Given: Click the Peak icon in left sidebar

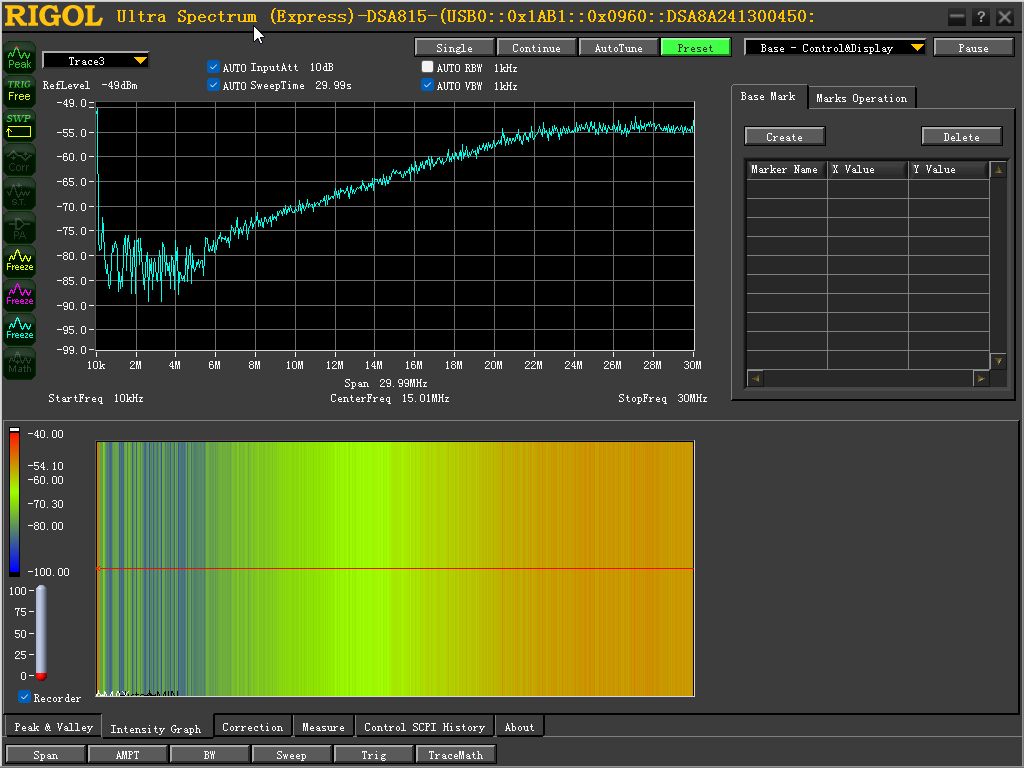Looking at the screenshot, I should click(x=19, y=57).
